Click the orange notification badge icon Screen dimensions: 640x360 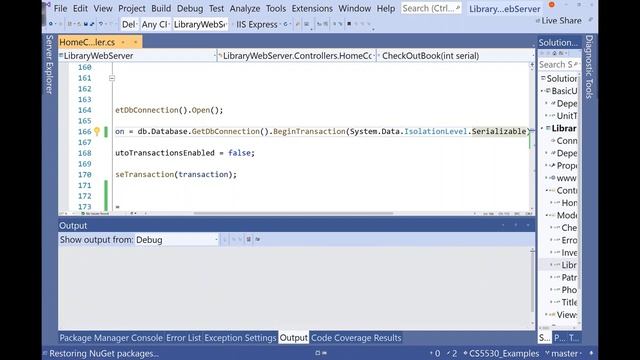(551, 5)
